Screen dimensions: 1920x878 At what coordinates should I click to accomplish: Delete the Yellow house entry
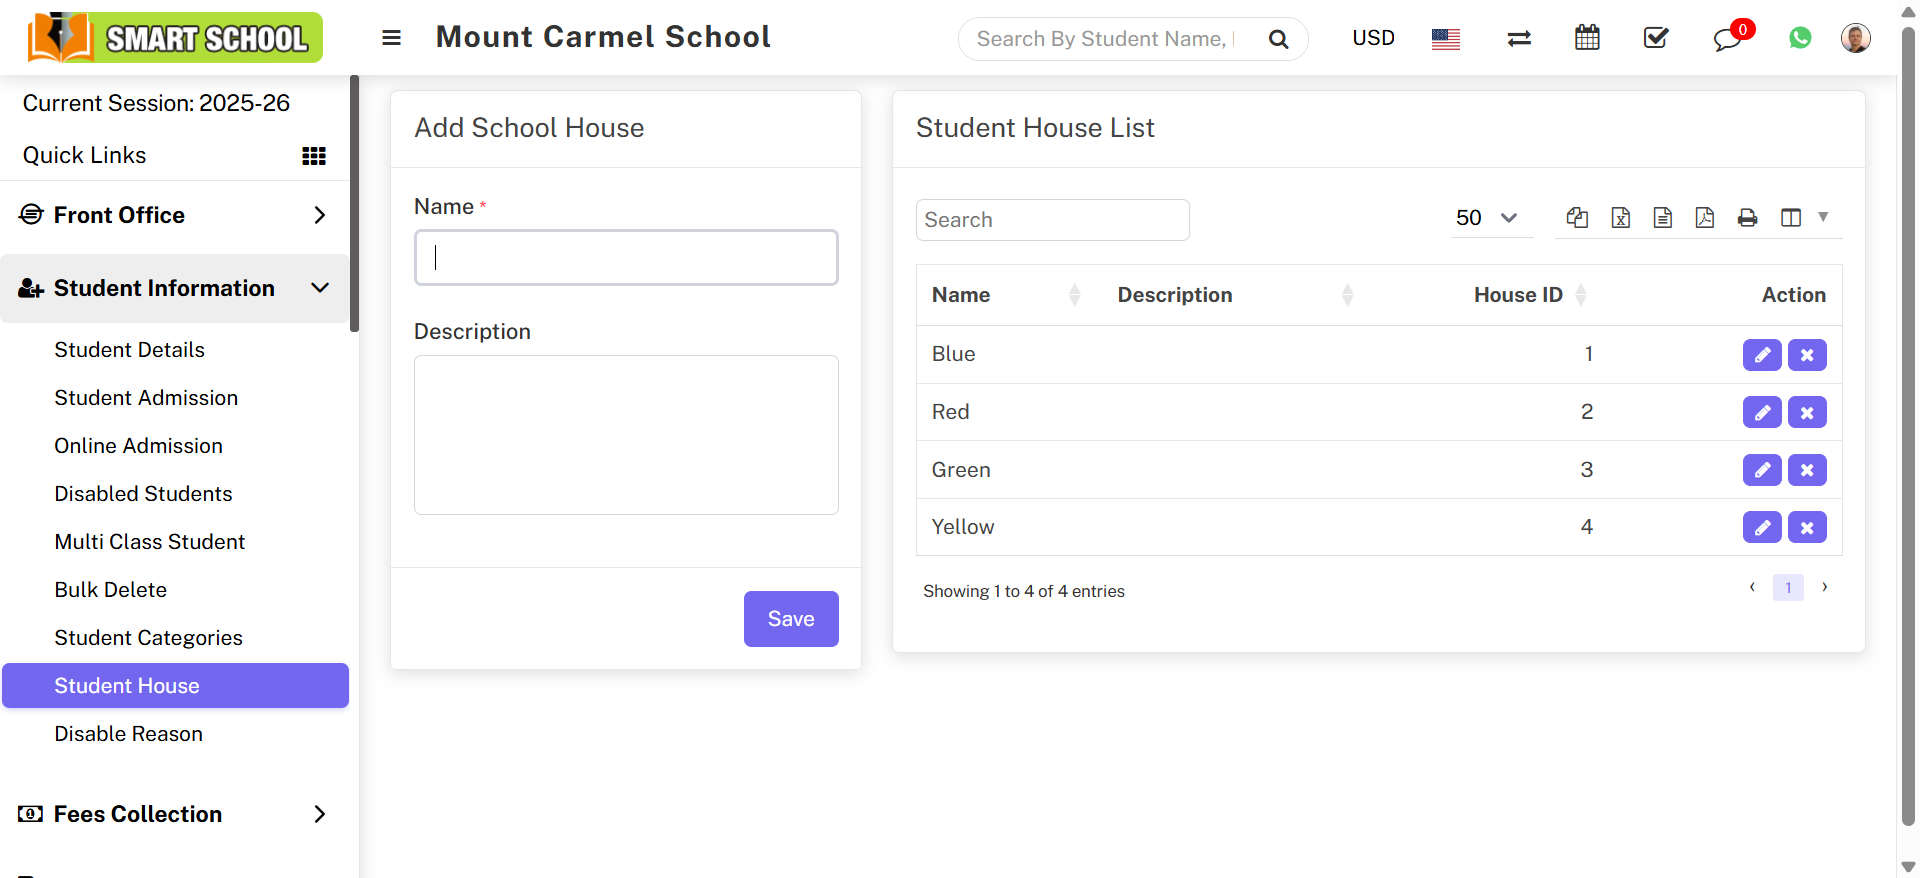[x=1806, y=527]
